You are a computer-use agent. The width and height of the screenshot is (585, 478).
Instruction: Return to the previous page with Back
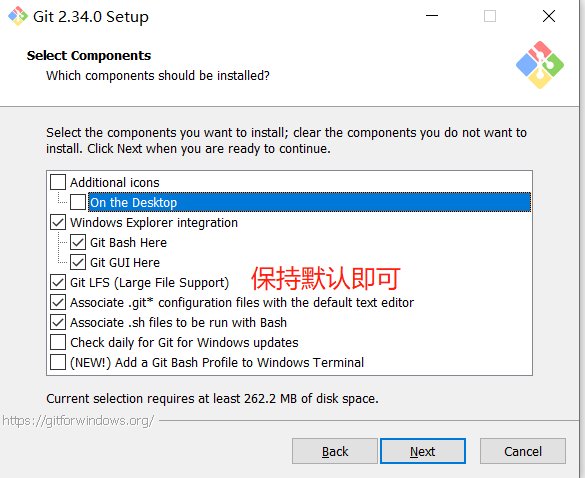point(335,451)
